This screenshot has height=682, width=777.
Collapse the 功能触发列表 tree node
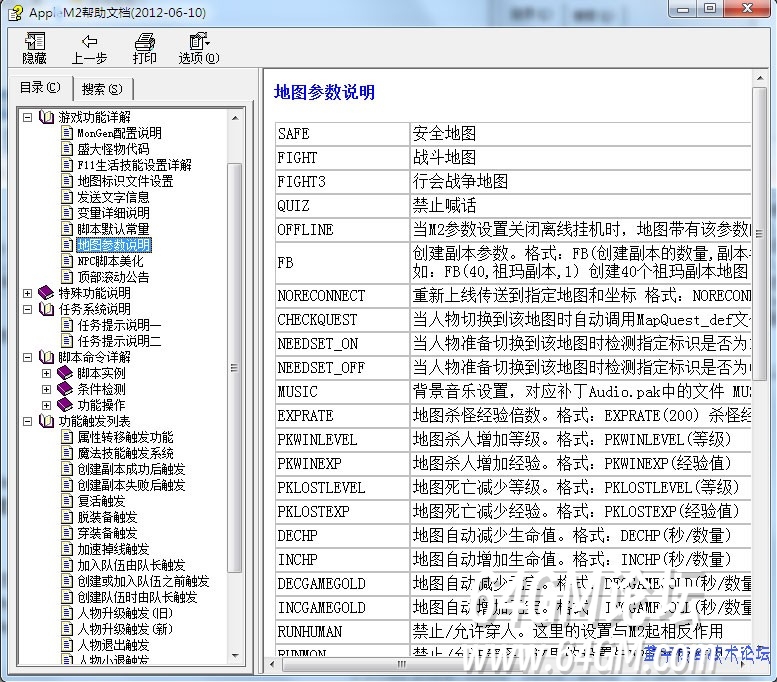[28, 421]
